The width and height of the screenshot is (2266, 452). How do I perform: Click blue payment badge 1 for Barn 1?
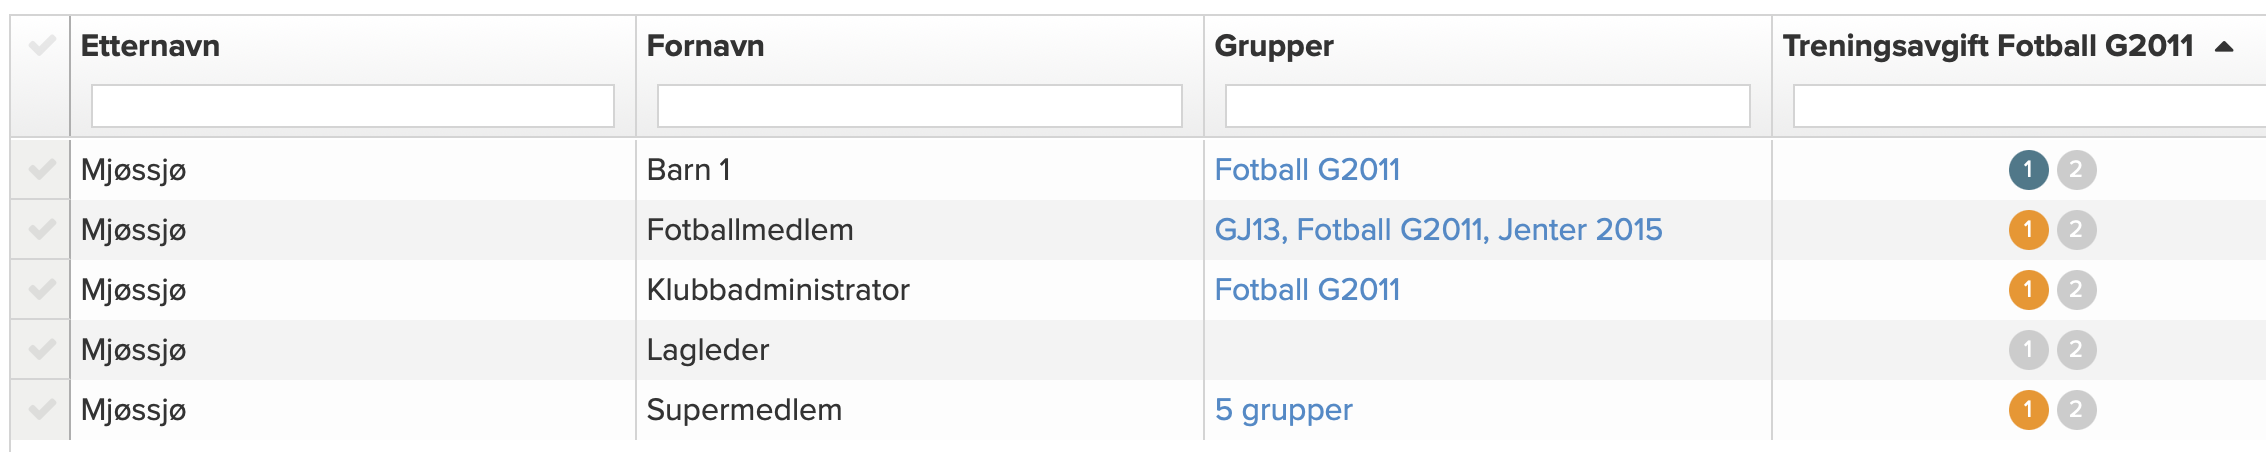click(x=2028, y=170)
